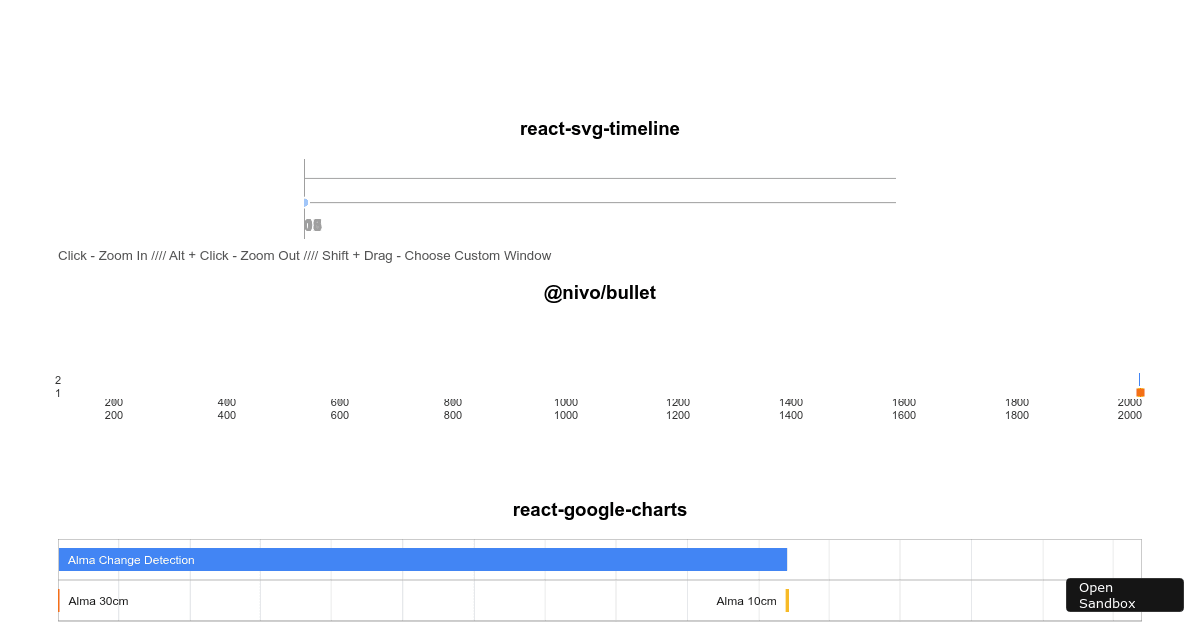
Task: Click the 2000 axis label on bullet chart
Action: pyautogui.click(x=1130, y=401)
